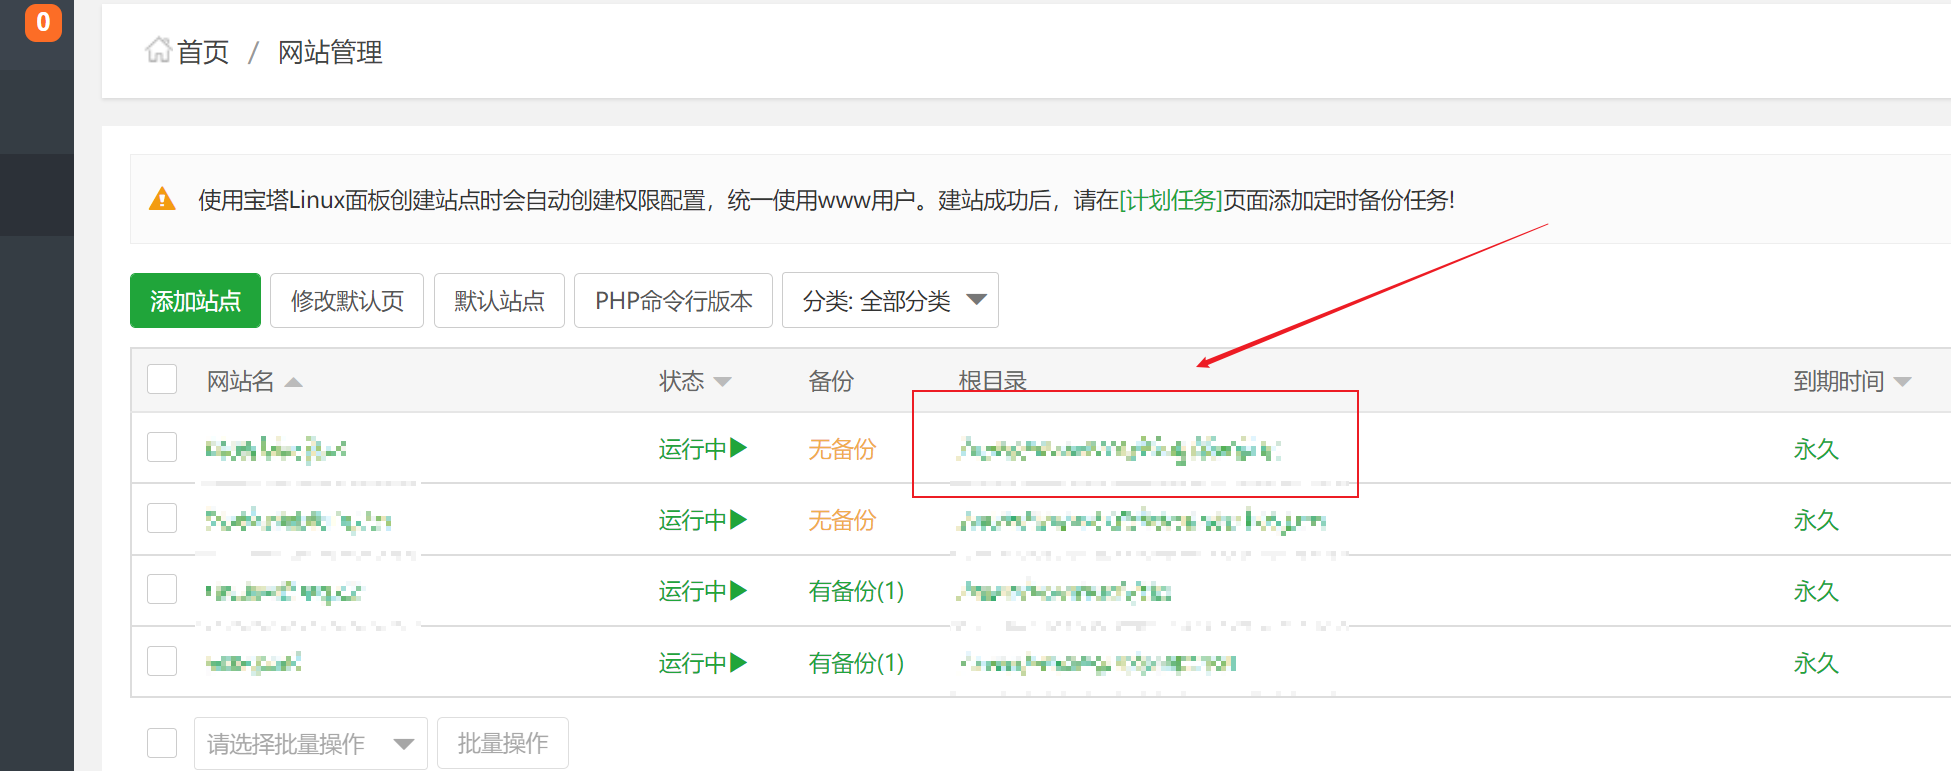Open the third row's root directory path
1951x771 pixels.
pos(1064,592)
